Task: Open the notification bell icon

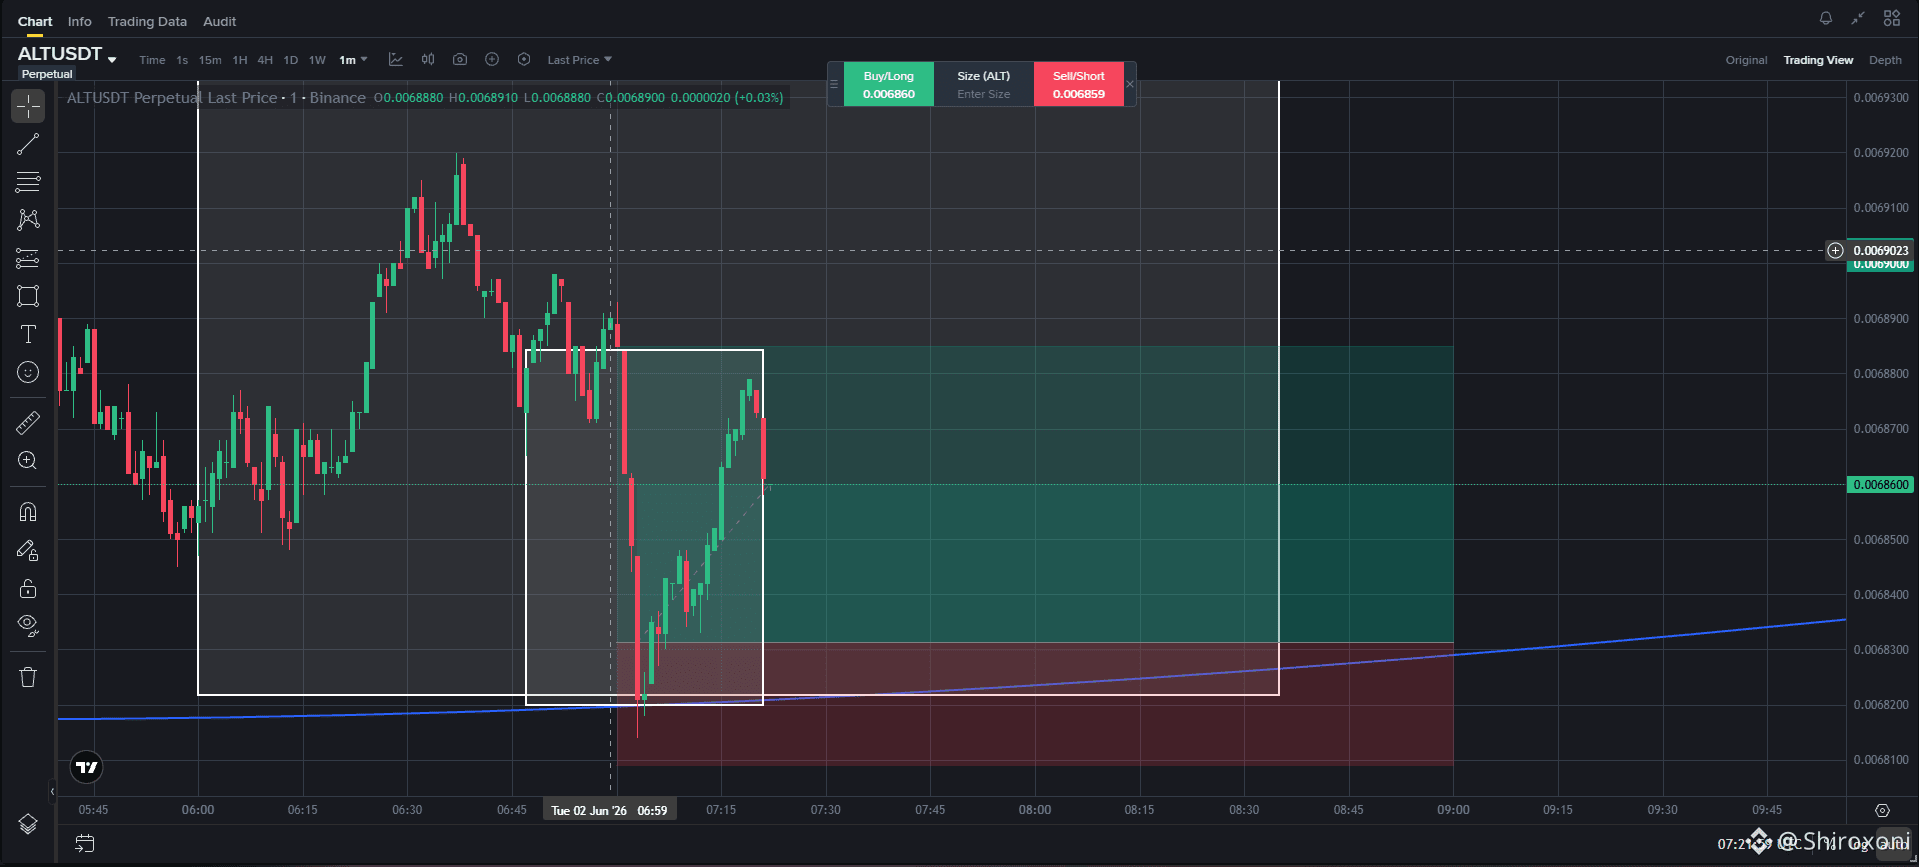Action: click(1826, 18)
